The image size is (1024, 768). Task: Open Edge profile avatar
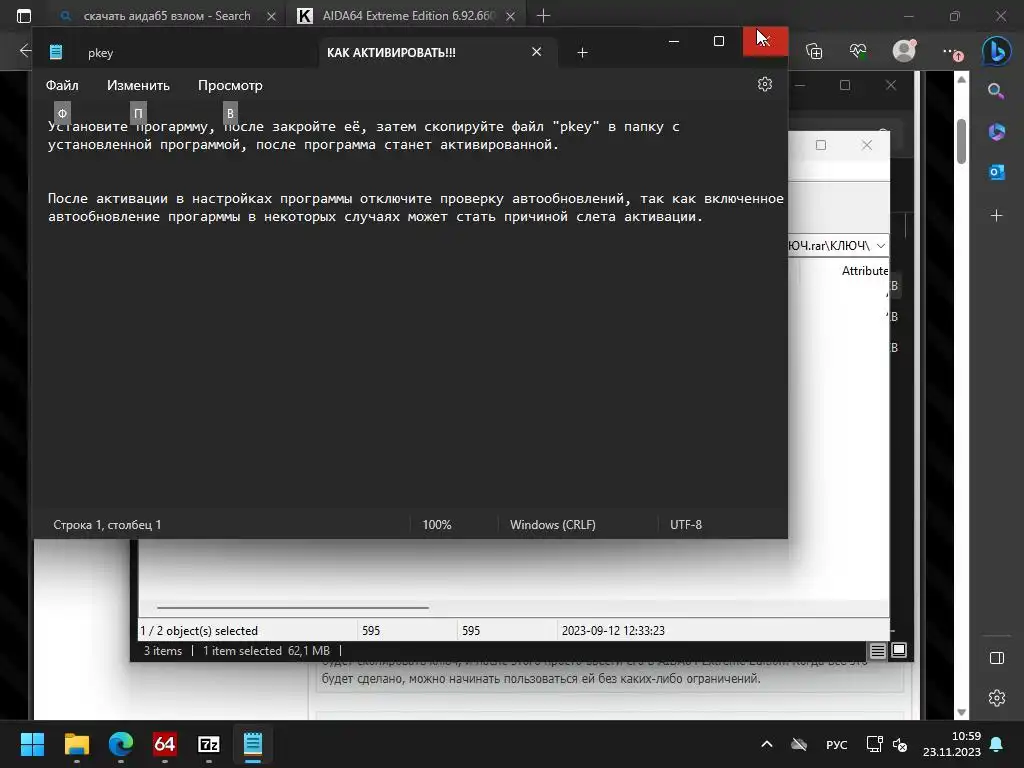coord(904,50)
